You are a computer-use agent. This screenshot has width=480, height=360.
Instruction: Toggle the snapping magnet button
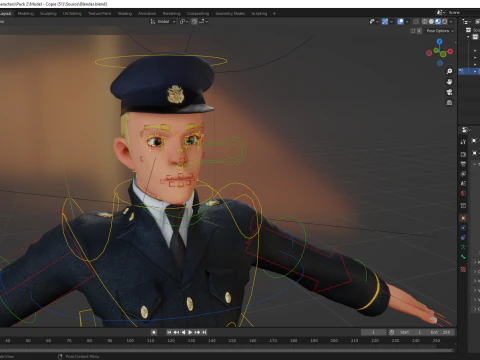tap(194, 22)
